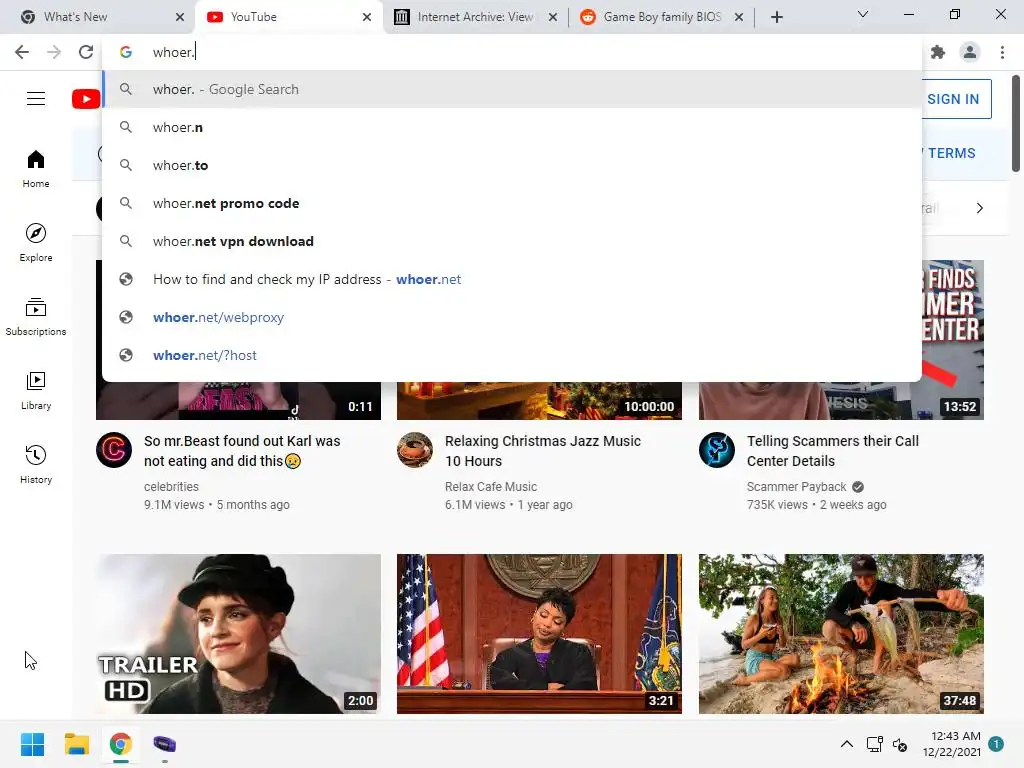Close the What's New tab
The height and width of the screenshot is (768, 1024).
click(180, 17)
